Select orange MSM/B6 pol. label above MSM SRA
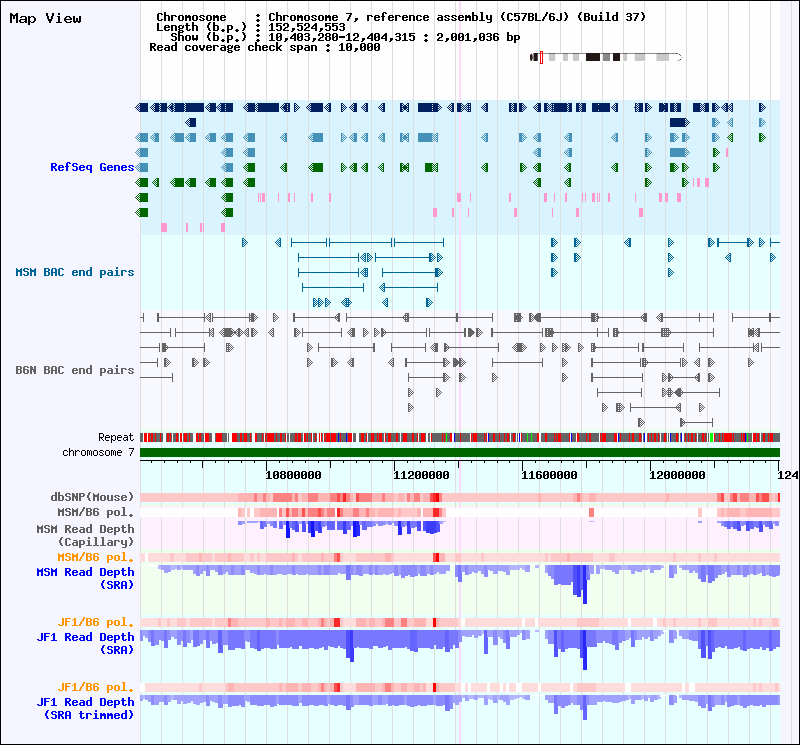This screenshot has height=745, width=800. point(95,557)
